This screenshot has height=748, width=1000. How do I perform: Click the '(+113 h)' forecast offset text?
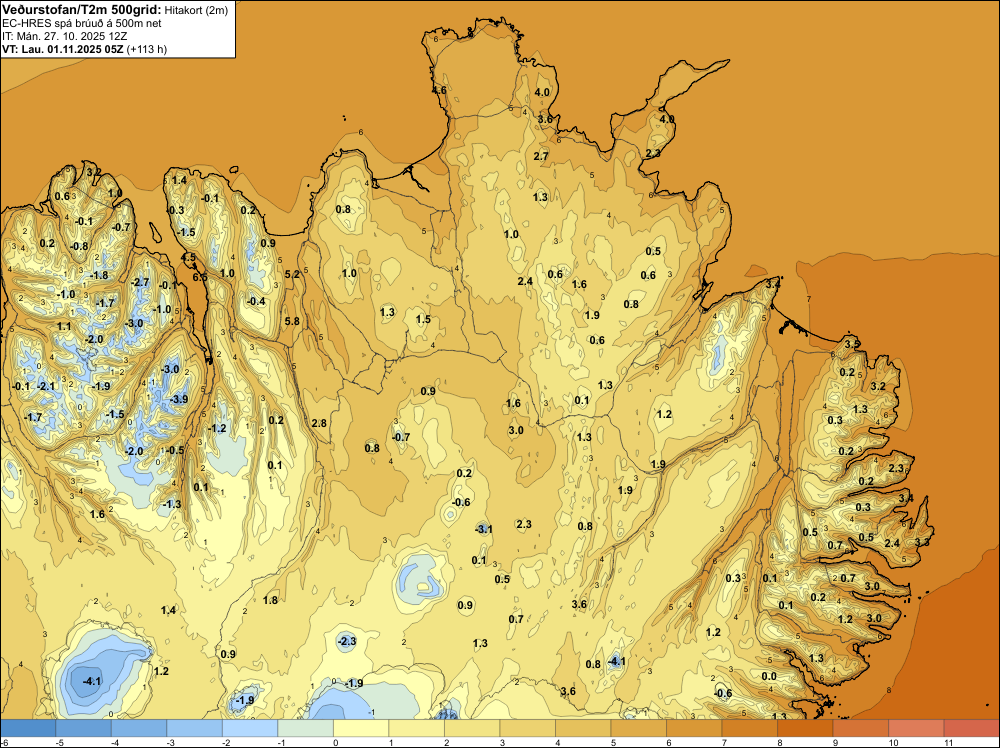[x=147, y=49]
